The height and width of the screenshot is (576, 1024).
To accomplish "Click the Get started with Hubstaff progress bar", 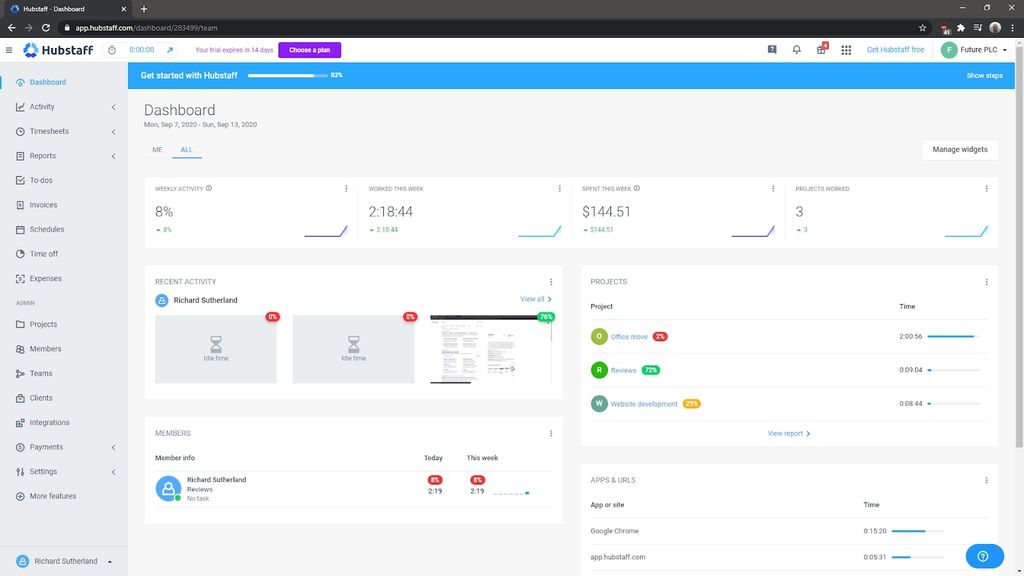I will 290,75.
